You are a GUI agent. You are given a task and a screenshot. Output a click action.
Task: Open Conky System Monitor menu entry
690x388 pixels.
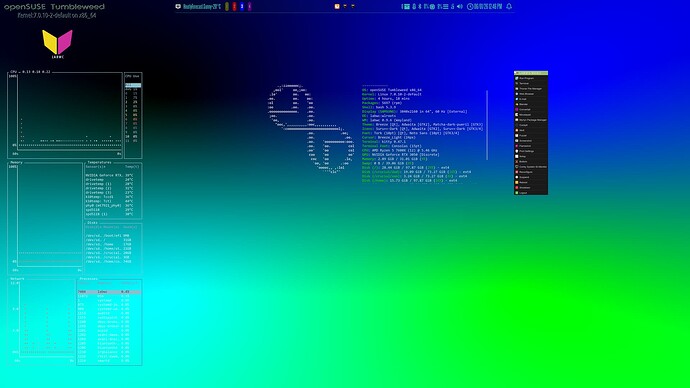[x=531, y=167]
